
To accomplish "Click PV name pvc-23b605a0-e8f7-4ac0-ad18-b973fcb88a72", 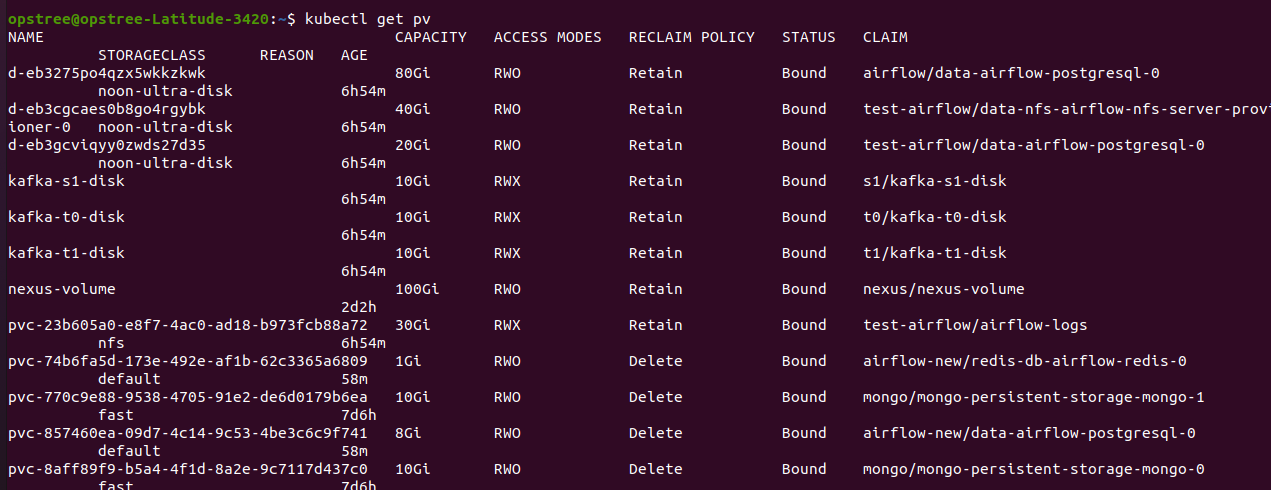I will point(188,325).
